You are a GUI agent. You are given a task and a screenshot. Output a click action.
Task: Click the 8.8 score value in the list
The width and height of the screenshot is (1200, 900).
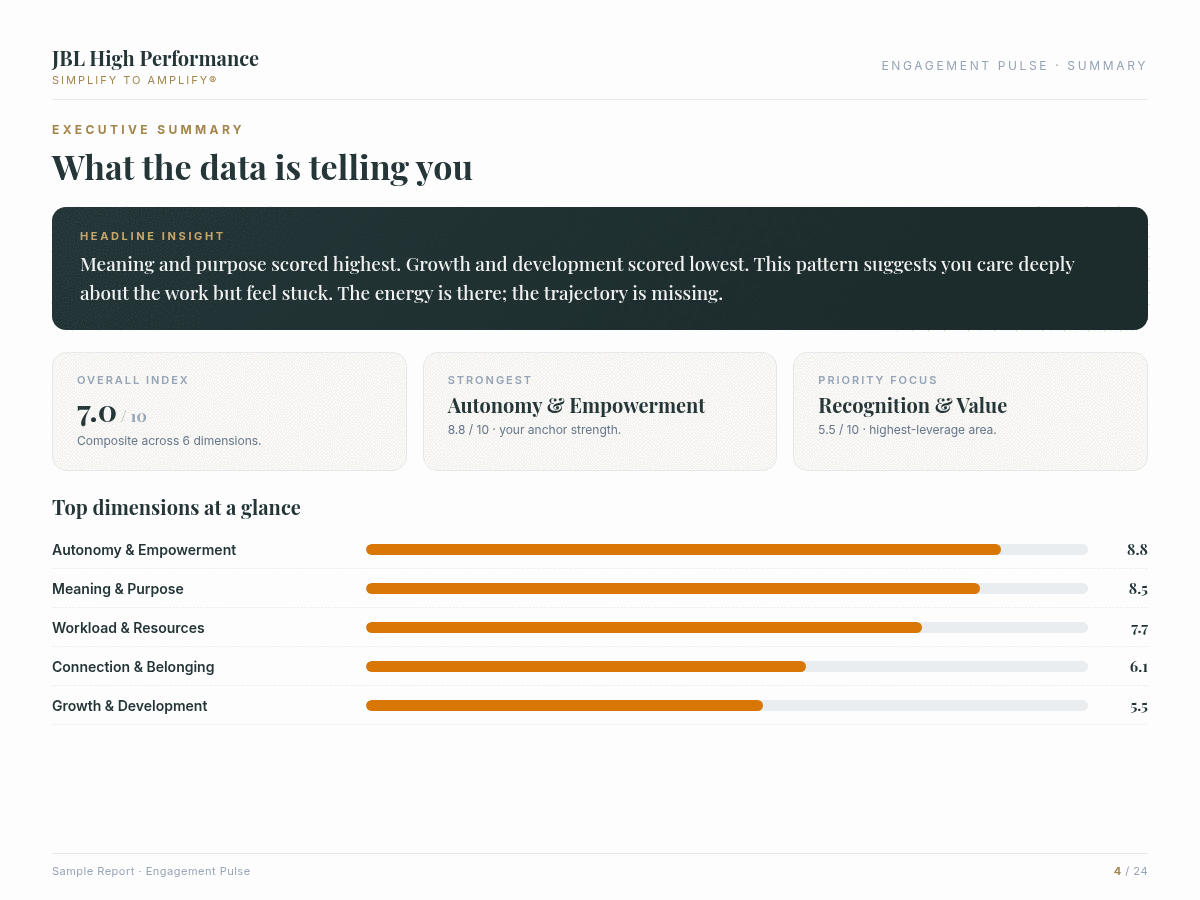click(x=1137, y=550)
